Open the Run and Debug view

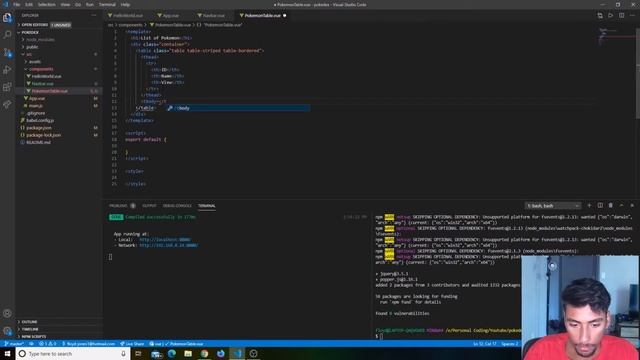[x=7, y=70]
